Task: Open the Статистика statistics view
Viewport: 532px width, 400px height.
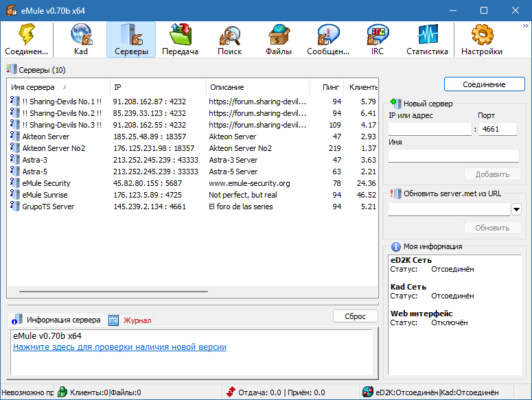Action: (427, 39)
